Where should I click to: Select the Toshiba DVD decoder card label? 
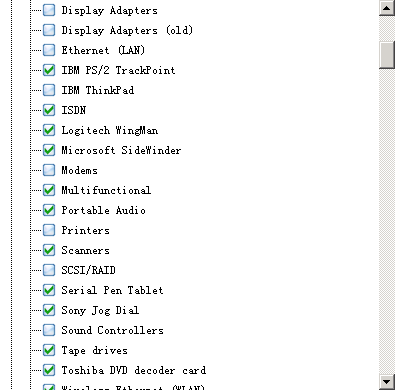134,370
